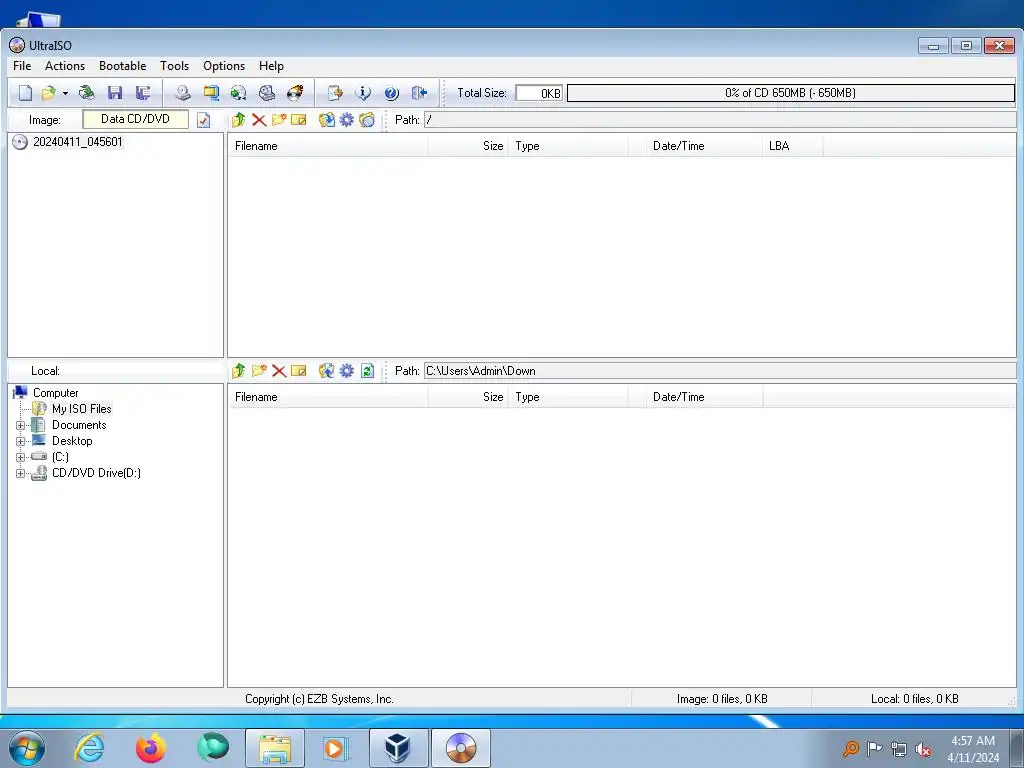
Task: Click the gear icon in the Local toolbar
Action: click(x=347, y=371)
